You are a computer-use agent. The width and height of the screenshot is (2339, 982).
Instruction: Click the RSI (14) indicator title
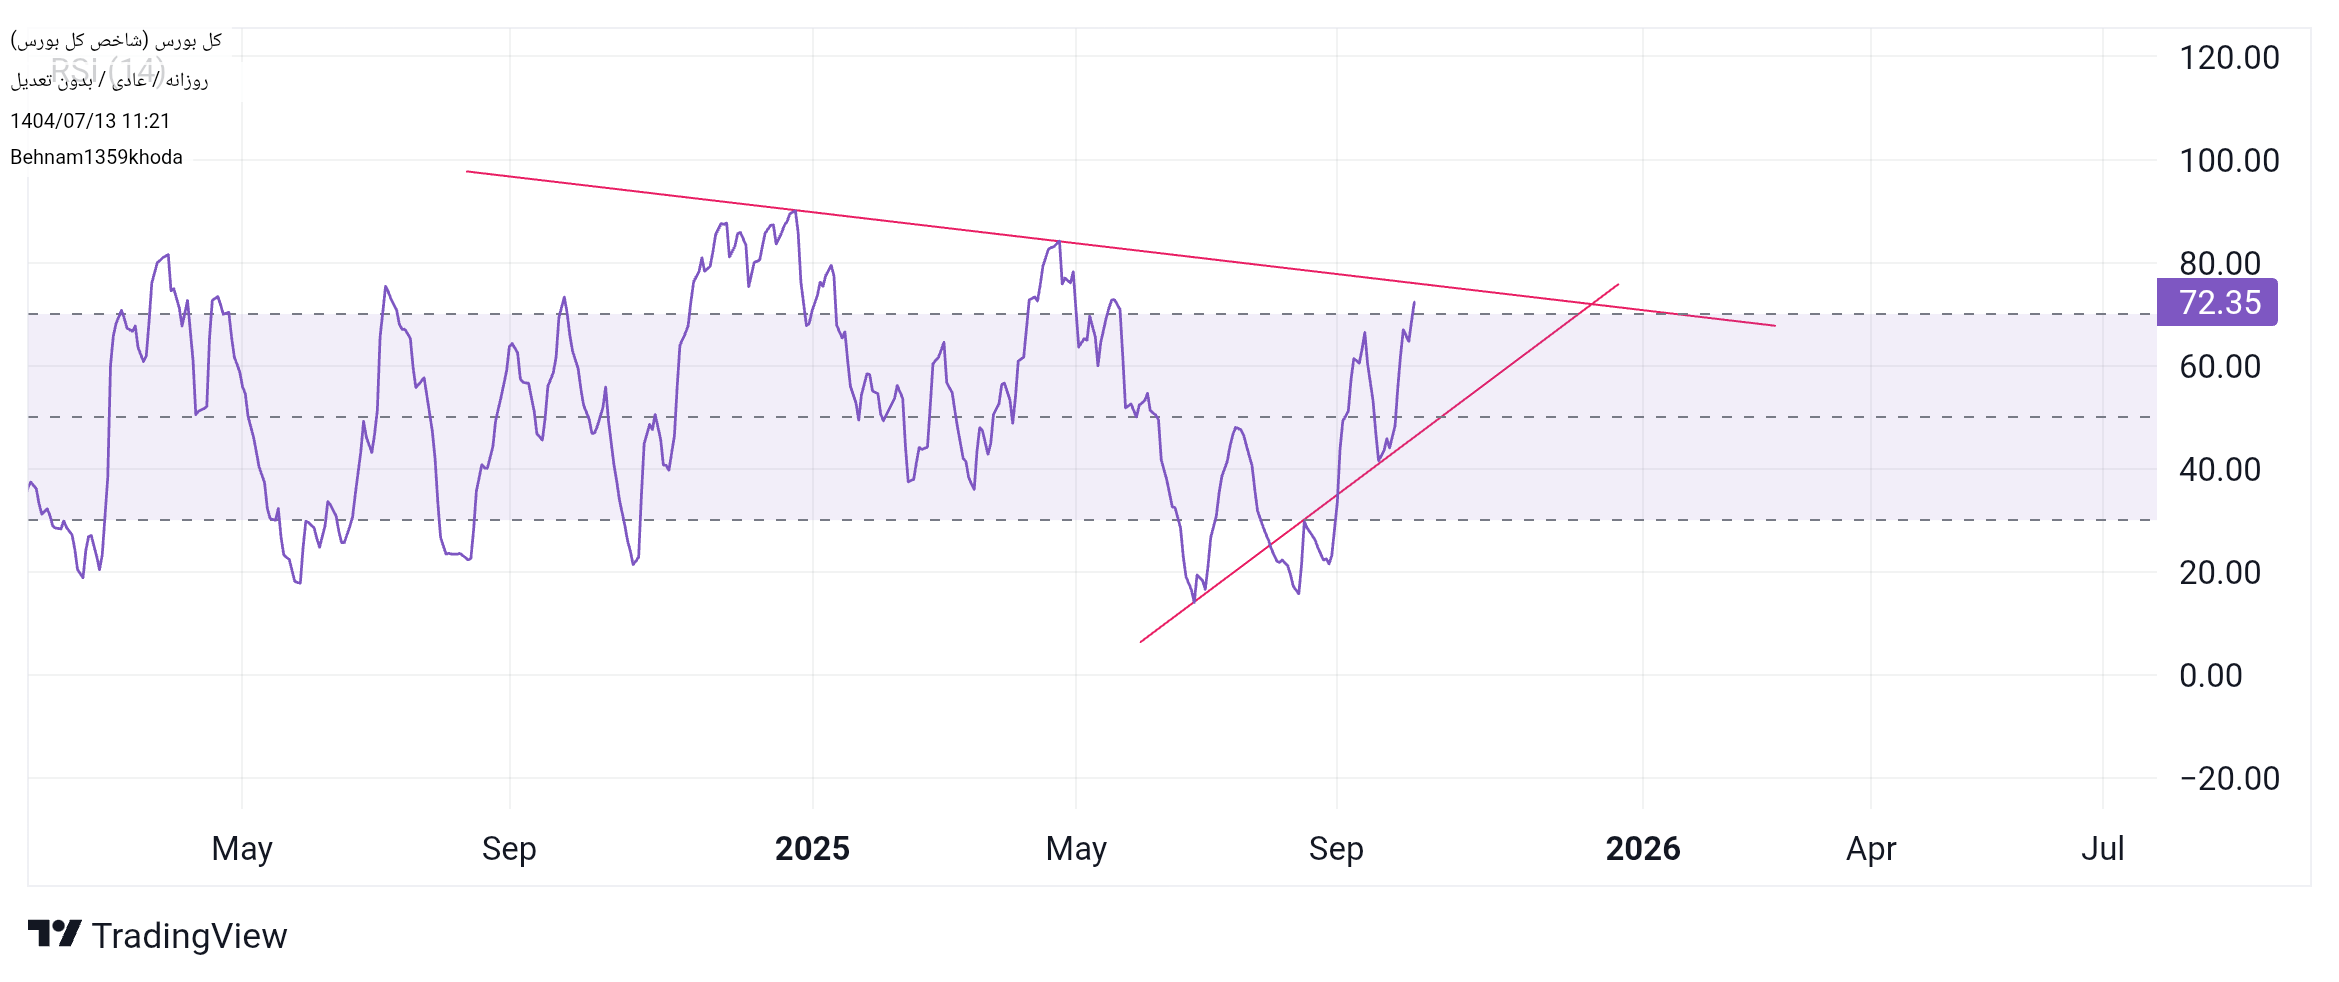click(x=108, y=70)
